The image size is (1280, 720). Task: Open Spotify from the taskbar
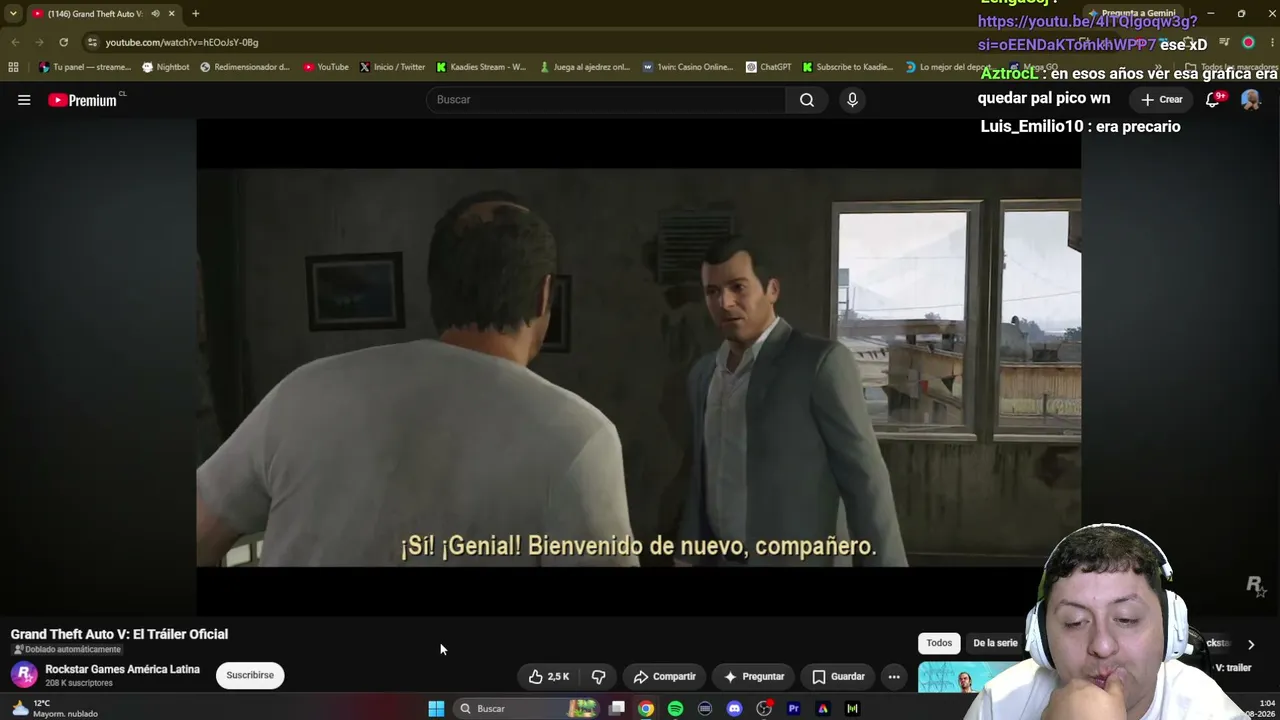point(675,708)
